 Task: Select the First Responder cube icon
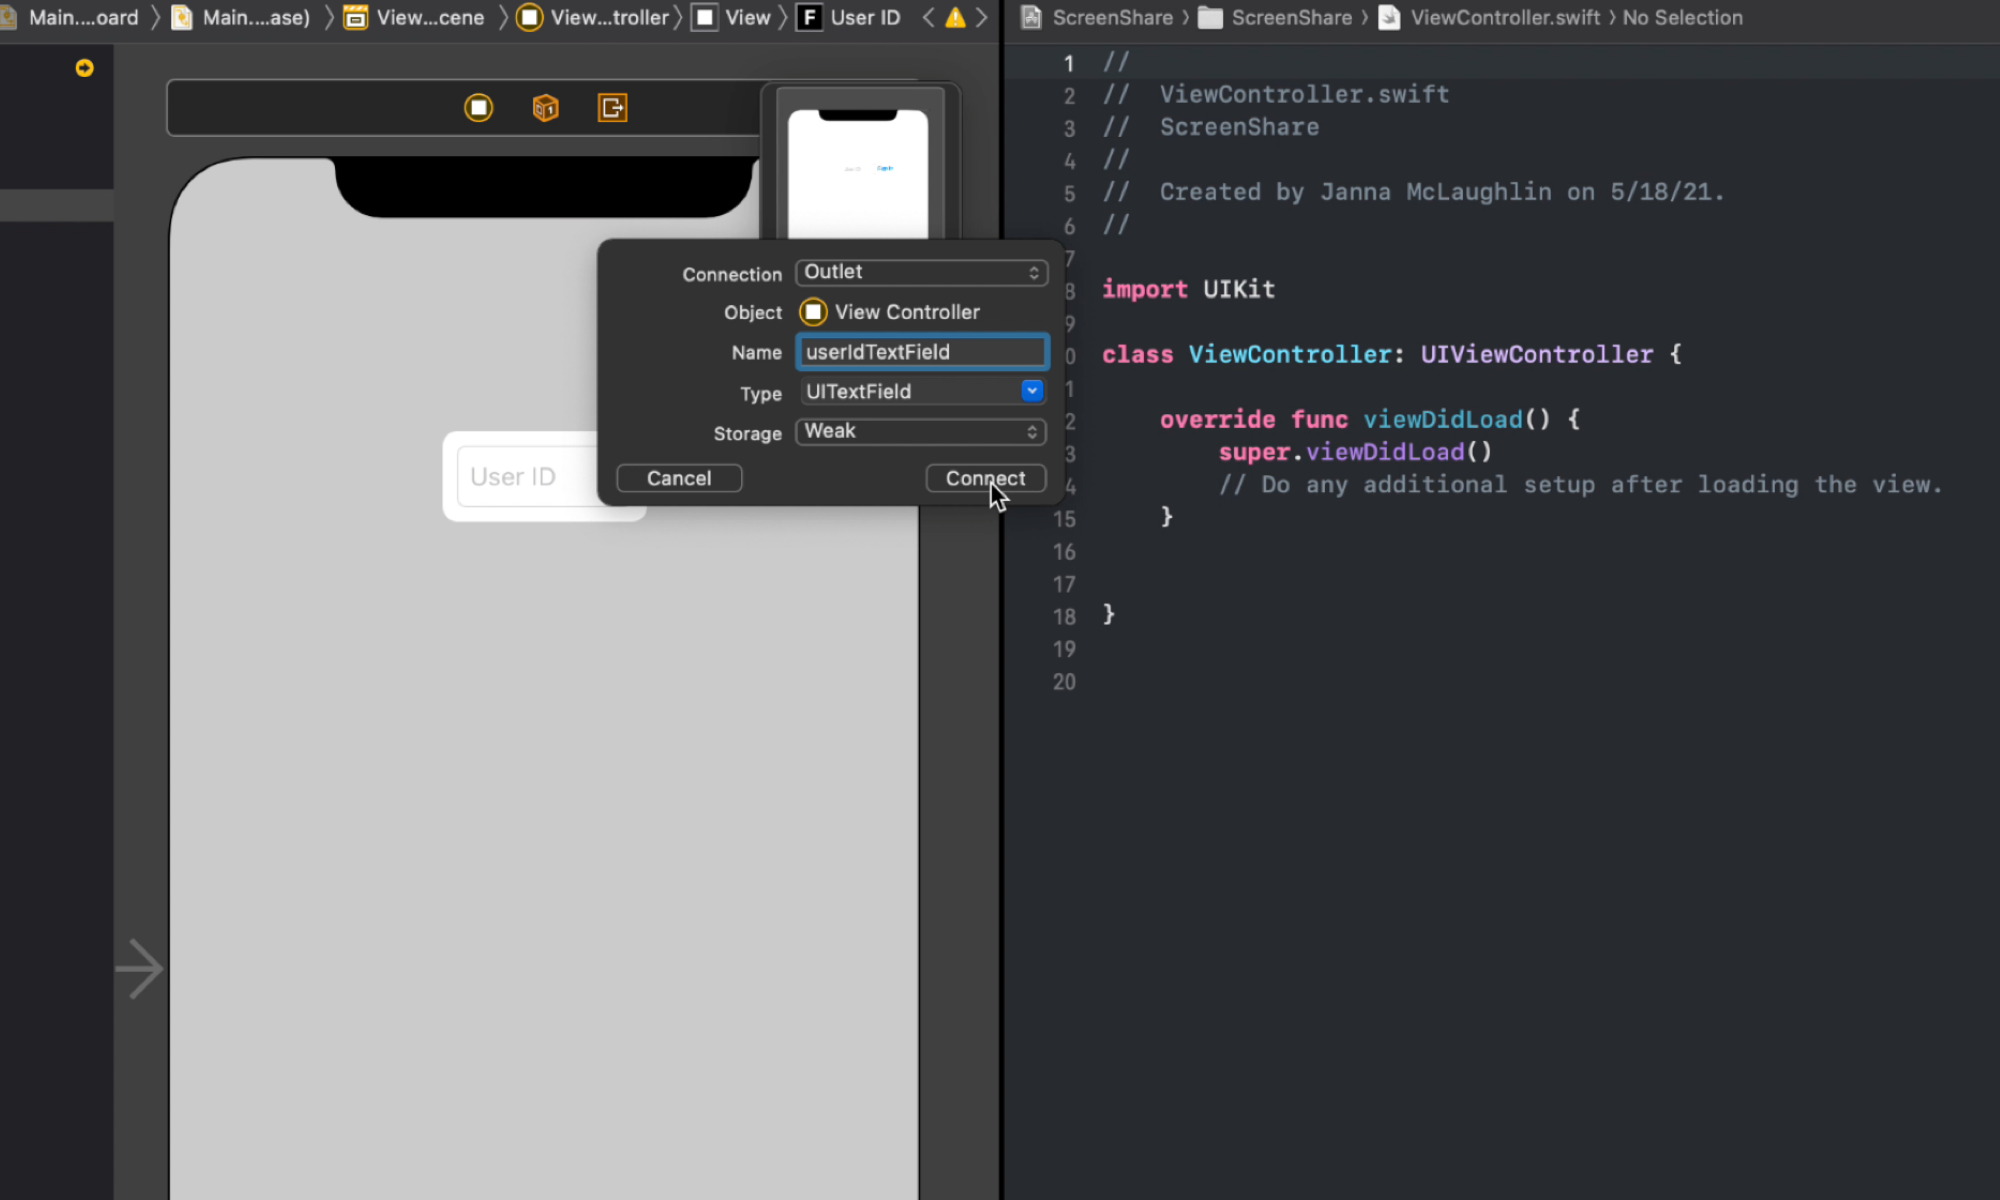545,107
